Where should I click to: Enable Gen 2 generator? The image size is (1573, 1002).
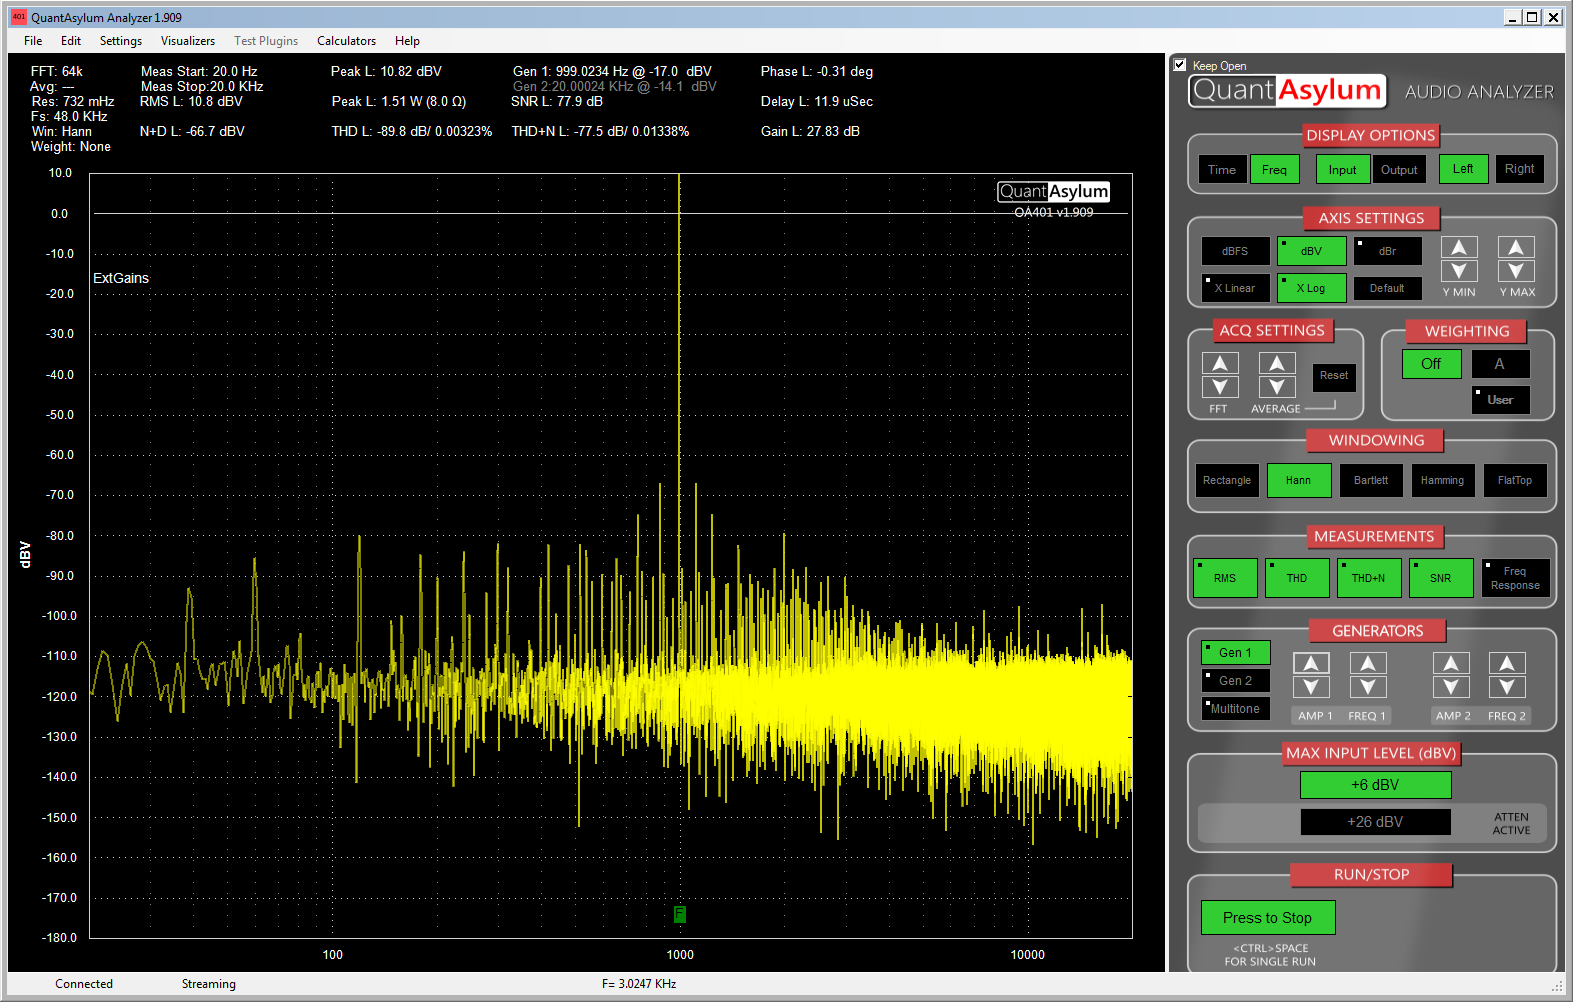pos(1235,681)
